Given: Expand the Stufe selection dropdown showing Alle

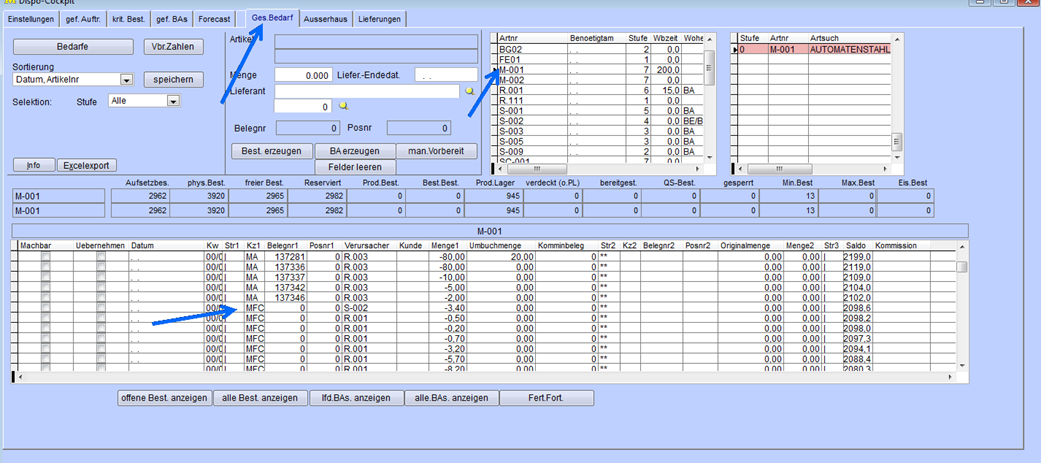Looking at the screenshot, I should coord(173,101).
